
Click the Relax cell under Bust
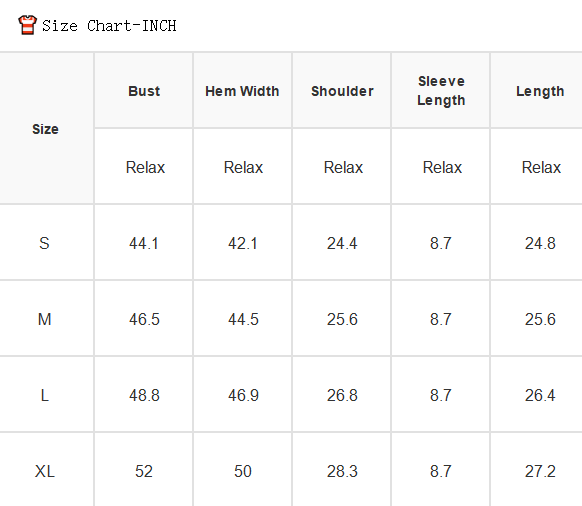pos(145,167)
